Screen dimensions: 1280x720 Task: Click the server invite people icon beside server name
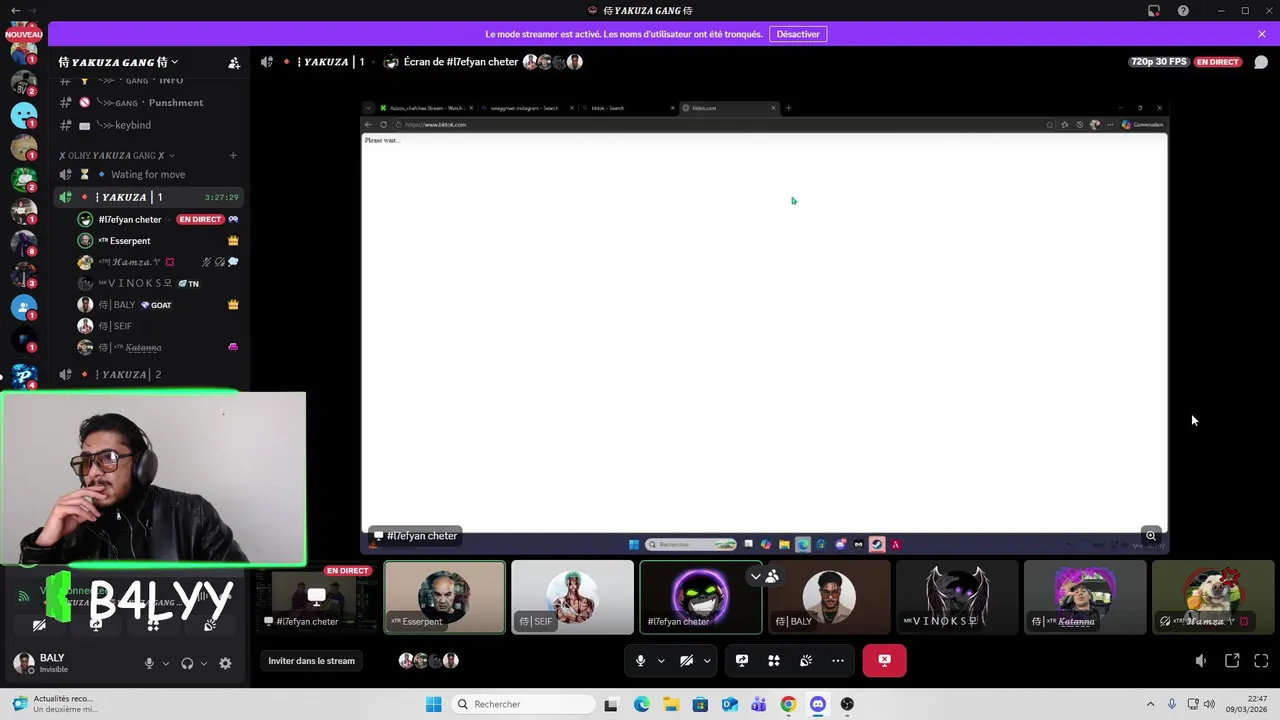coord(234,62)
